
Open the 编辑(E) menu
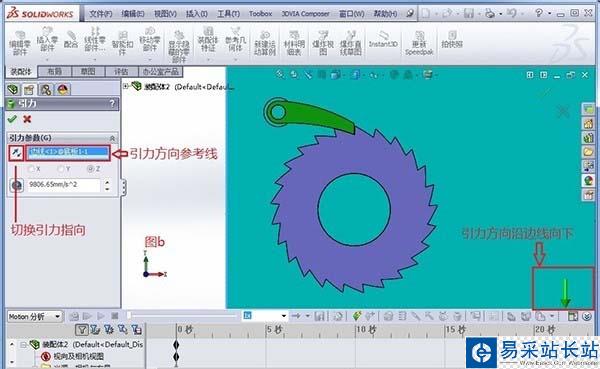[x=133, y=14]
